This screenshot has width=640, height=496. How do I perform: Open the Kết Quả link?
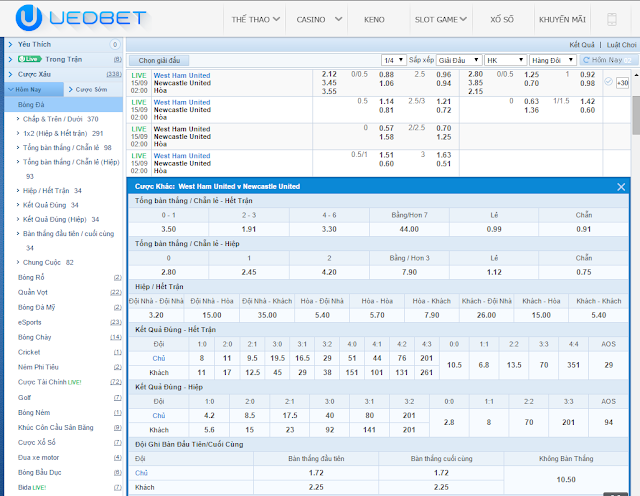(x=582, y=44)
